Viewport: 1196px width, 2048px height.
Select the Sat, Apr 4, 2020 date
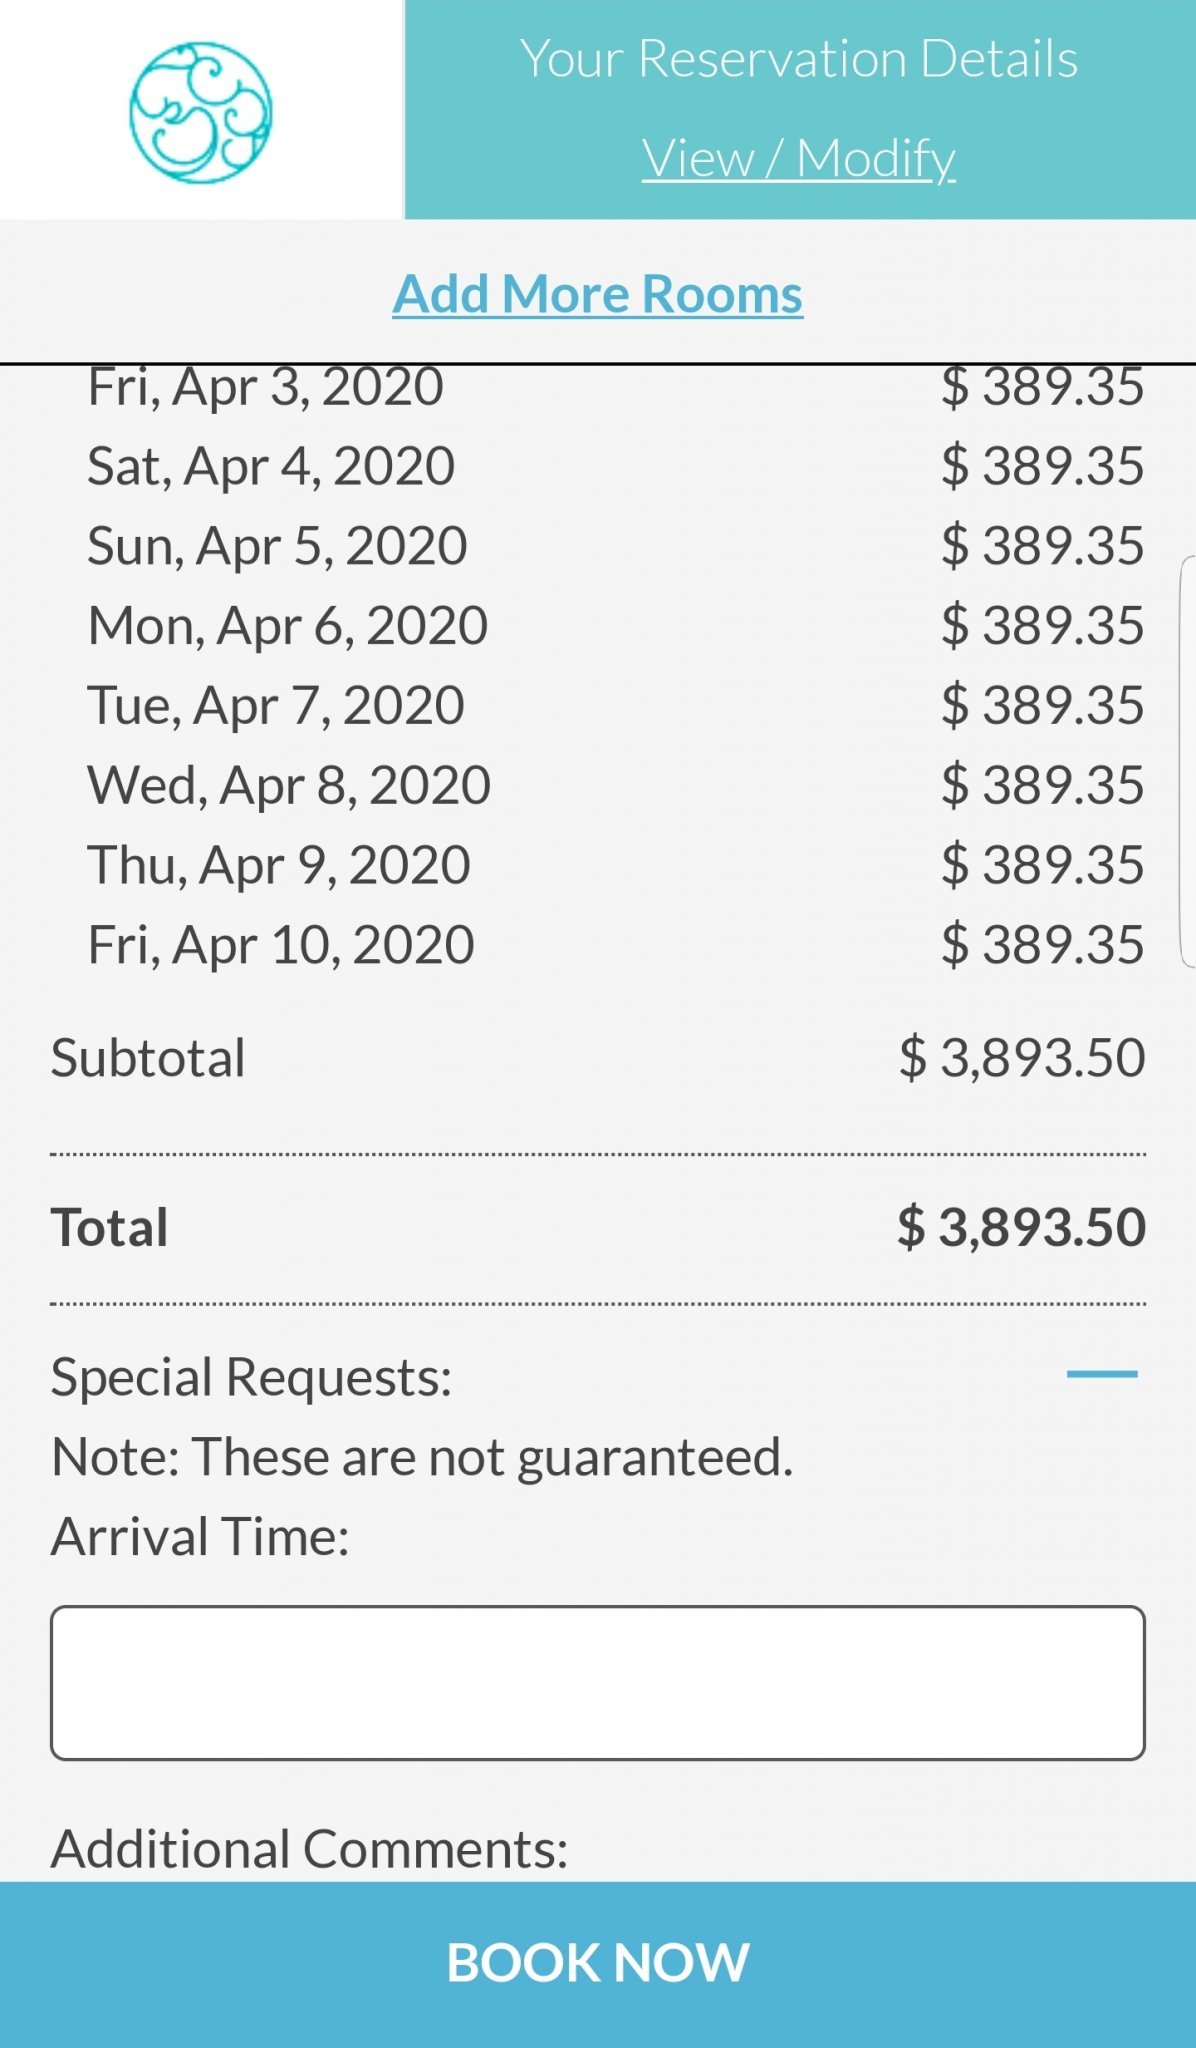pos(271,466)
